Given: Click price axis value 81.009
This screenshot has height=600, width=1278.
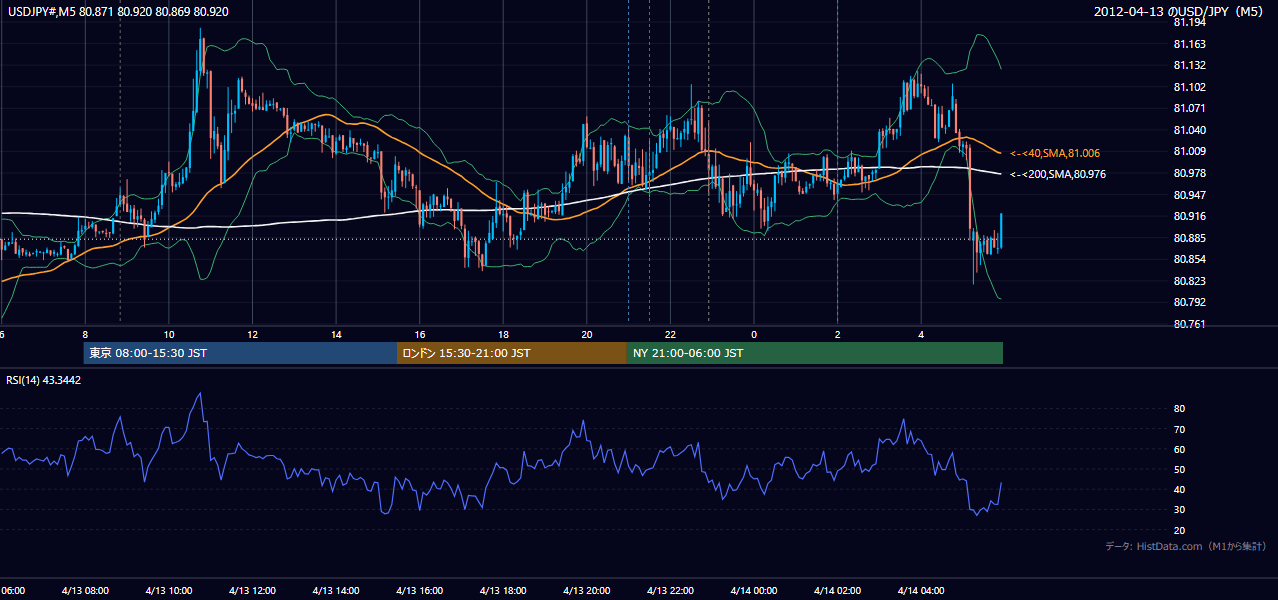Looking at the screenshot, I should click(x=1190, y=151).
